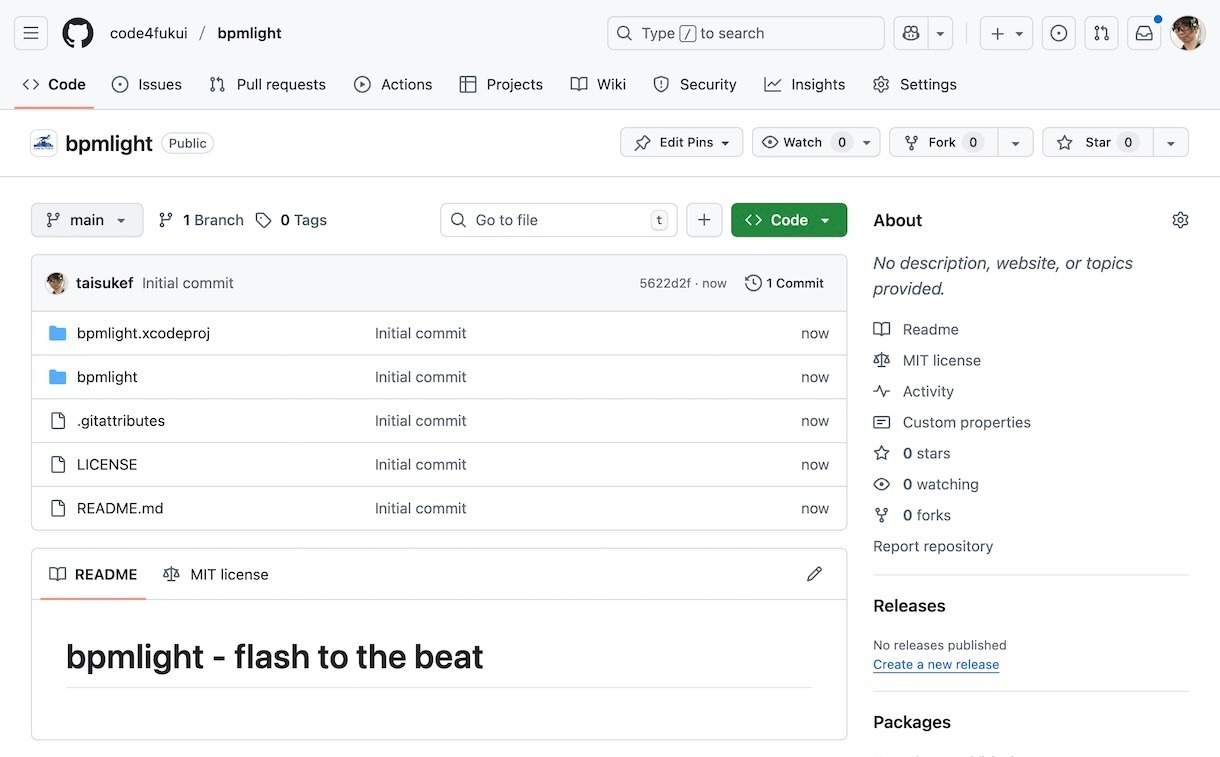This screenshot has height=757, width=1220.
Task: Open the Copilot chat icon
Action: coord(911,33)
